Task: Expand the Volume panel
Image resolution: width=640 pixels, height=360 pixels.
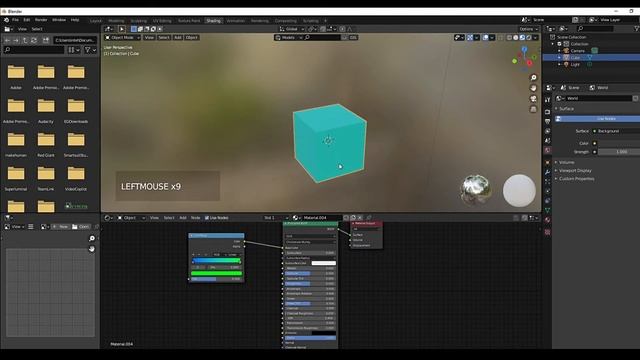Action: [566, 162]
